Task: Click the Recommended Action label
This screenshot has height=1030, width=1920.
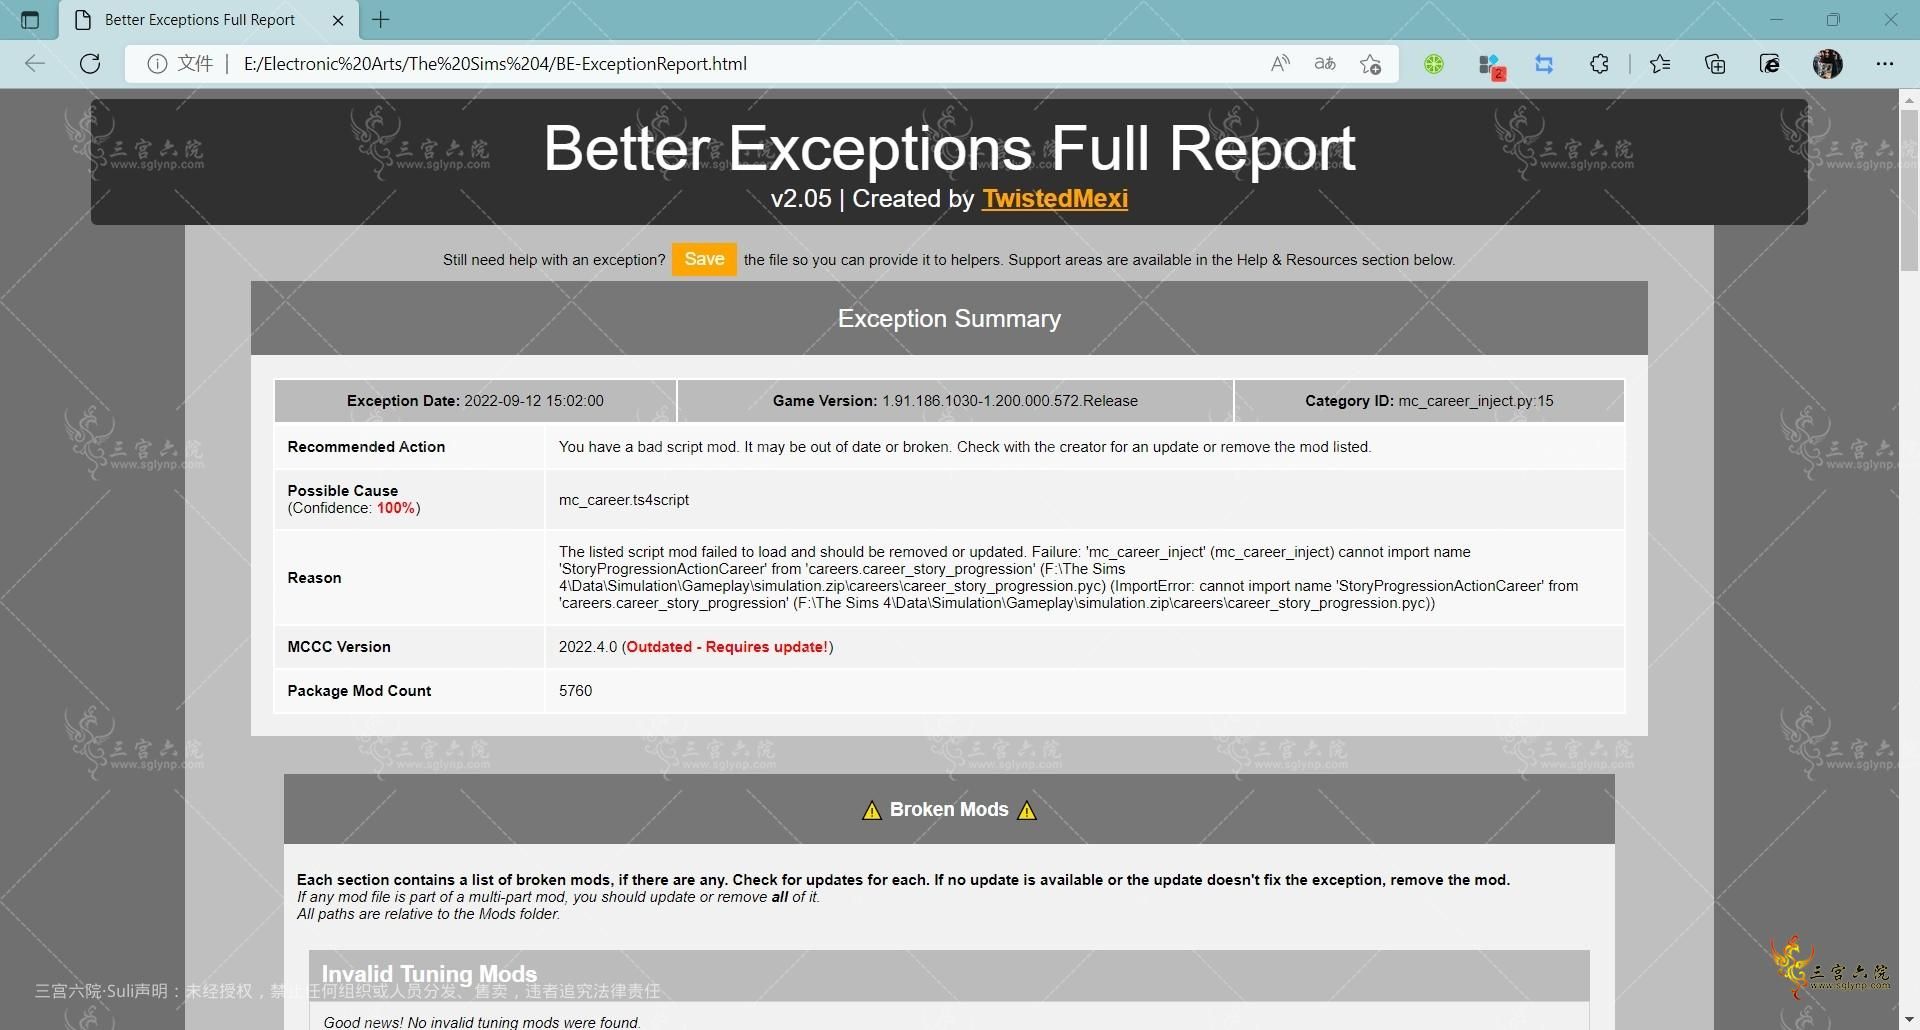Action: pos(366,447)
